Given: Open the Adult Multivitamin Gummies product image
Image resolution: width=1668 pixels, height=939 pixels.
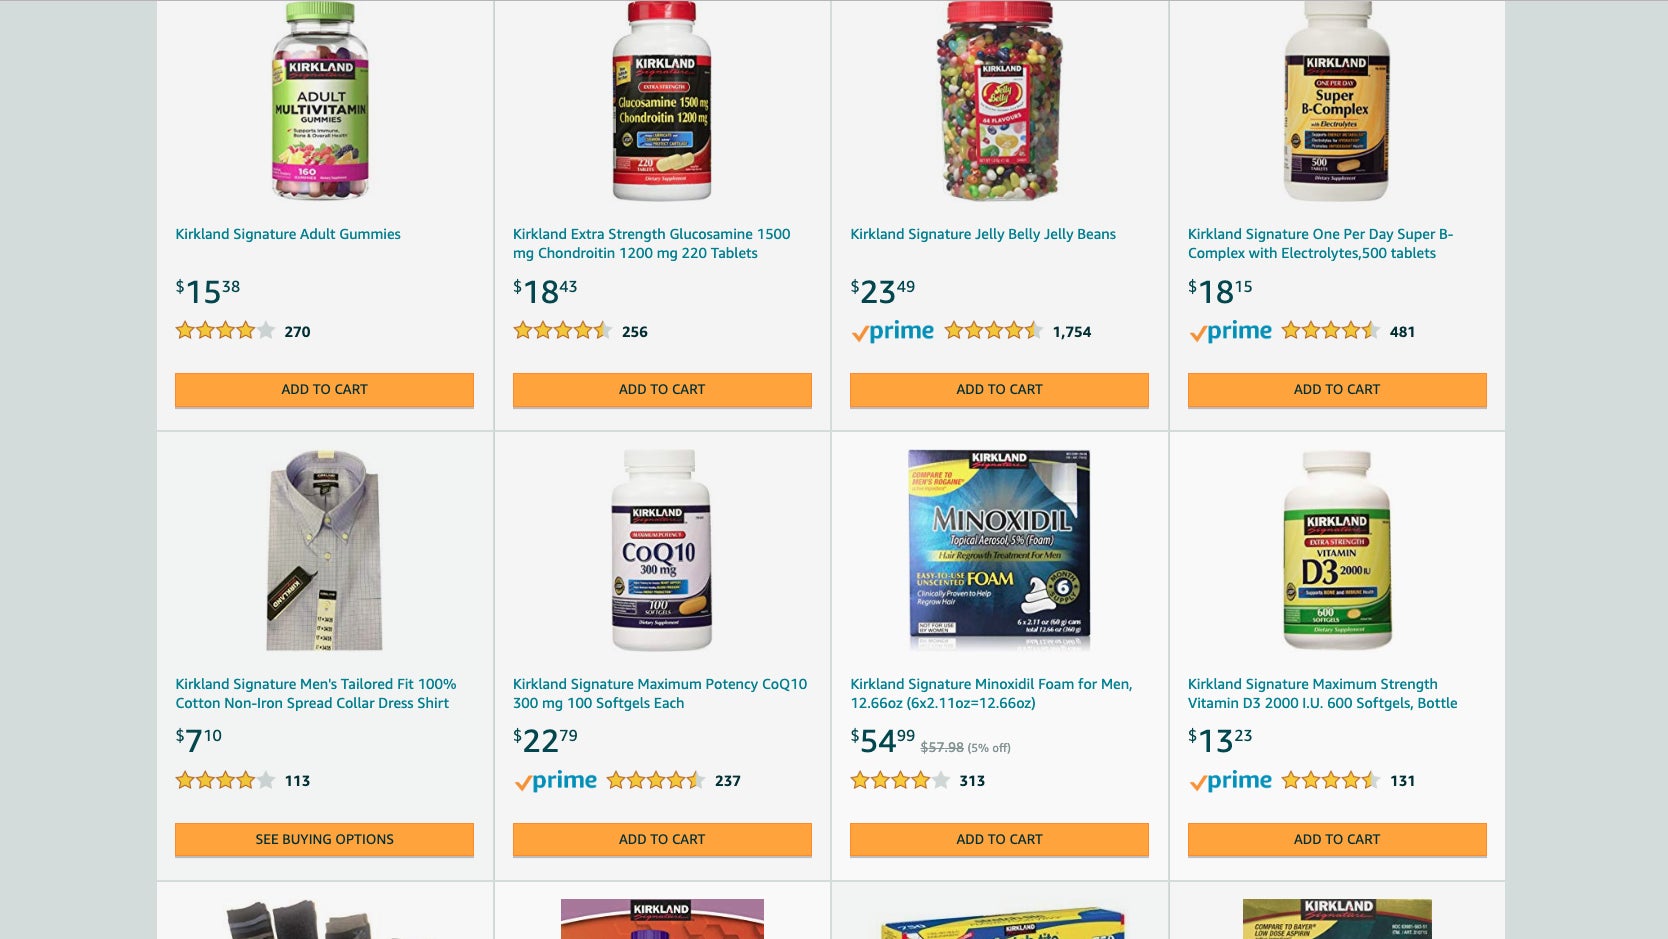Looking at the screenshot, I should click(x=322, y=100).
